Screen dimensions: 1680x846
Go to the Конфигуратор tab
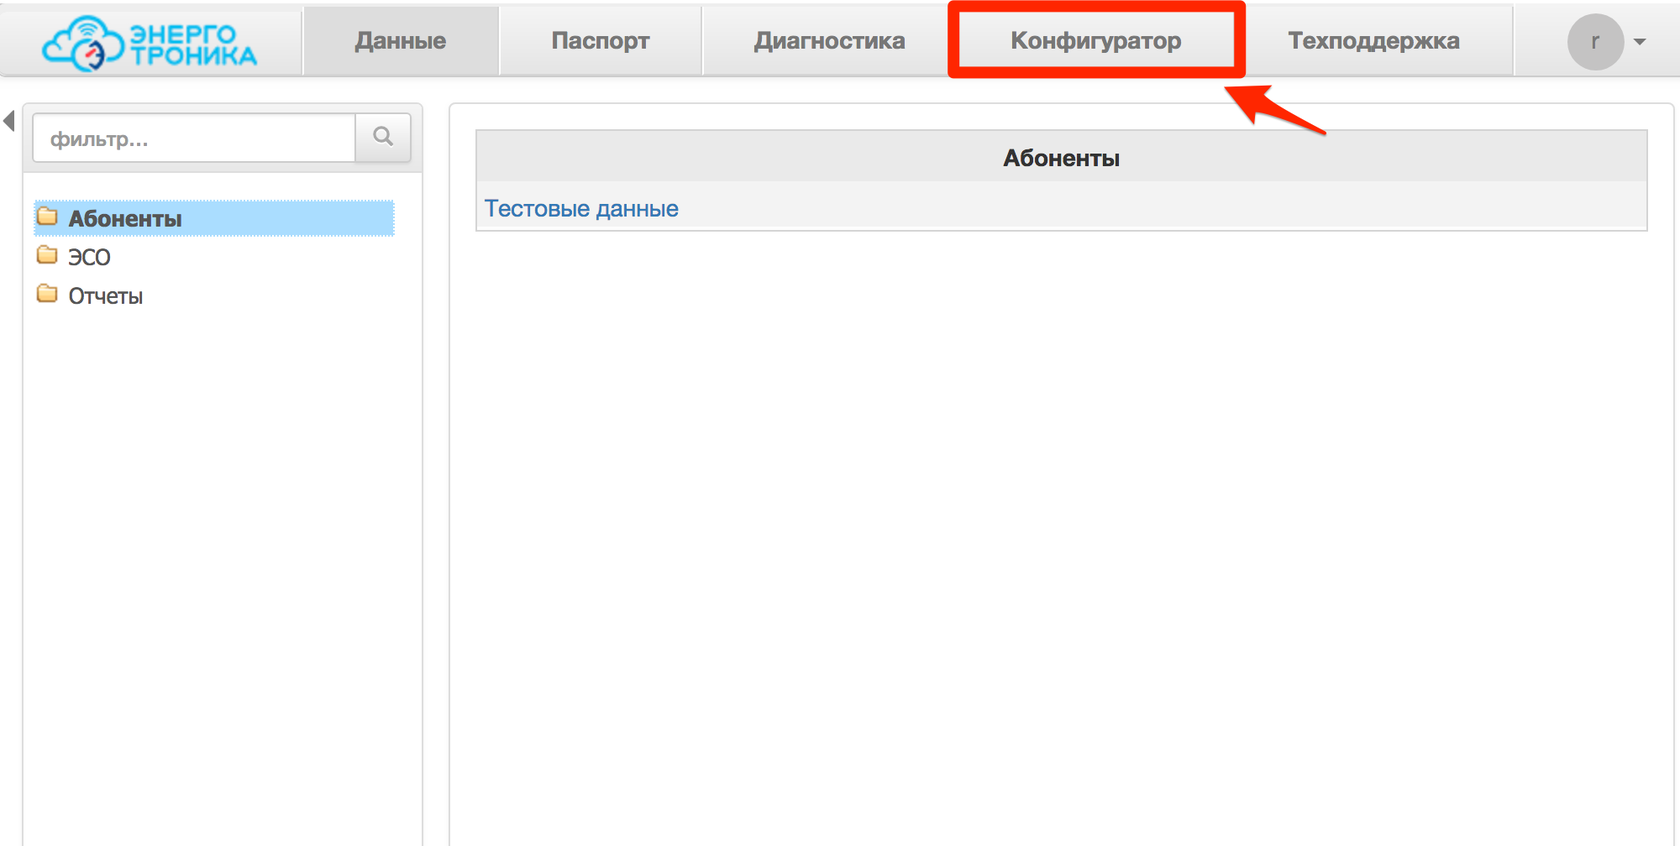[1096, 41]
